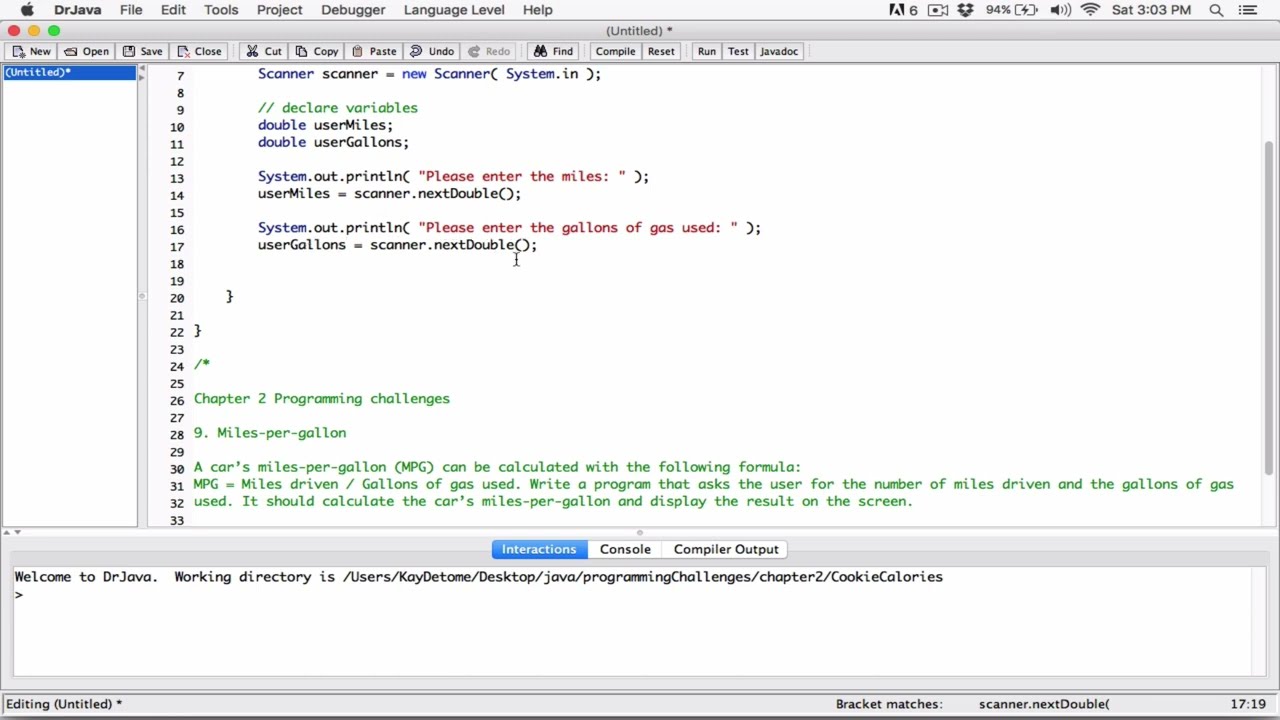The height and width of the screenshot is (720, 1280).
Task: Save the current file via toolbar
Action: tap(141, 51)
